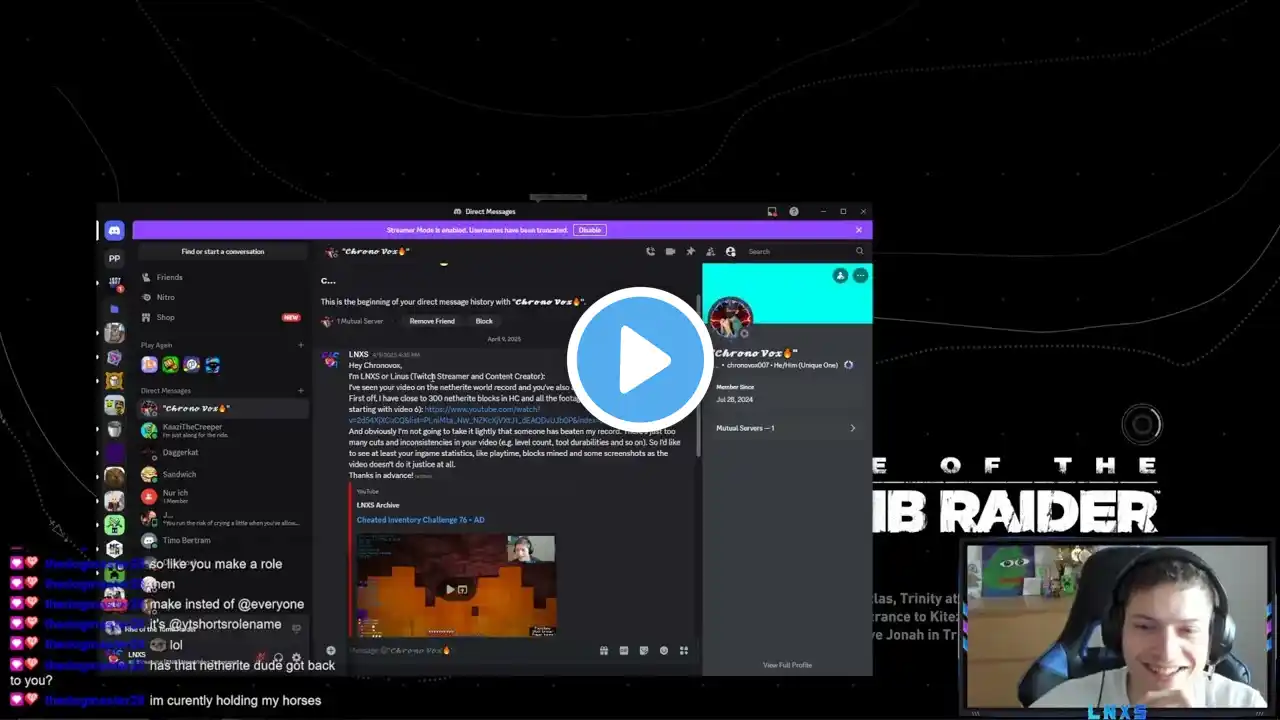The height and width of the screenshot is (720, 1280).
Task: Click Chrono Vox profile avatar
Action: tap(730, 318)
